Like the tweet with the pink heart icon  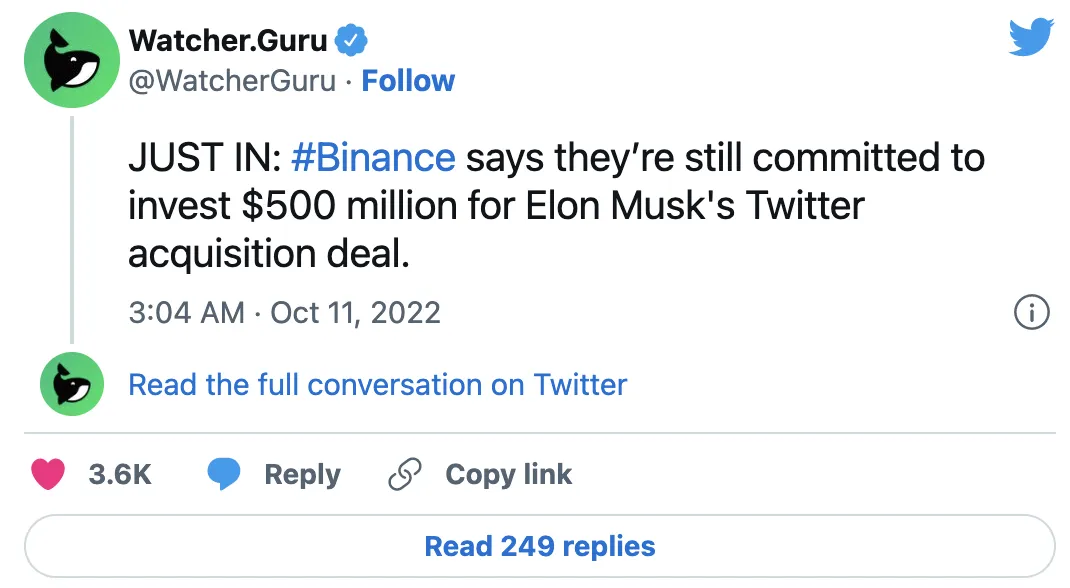48,474
